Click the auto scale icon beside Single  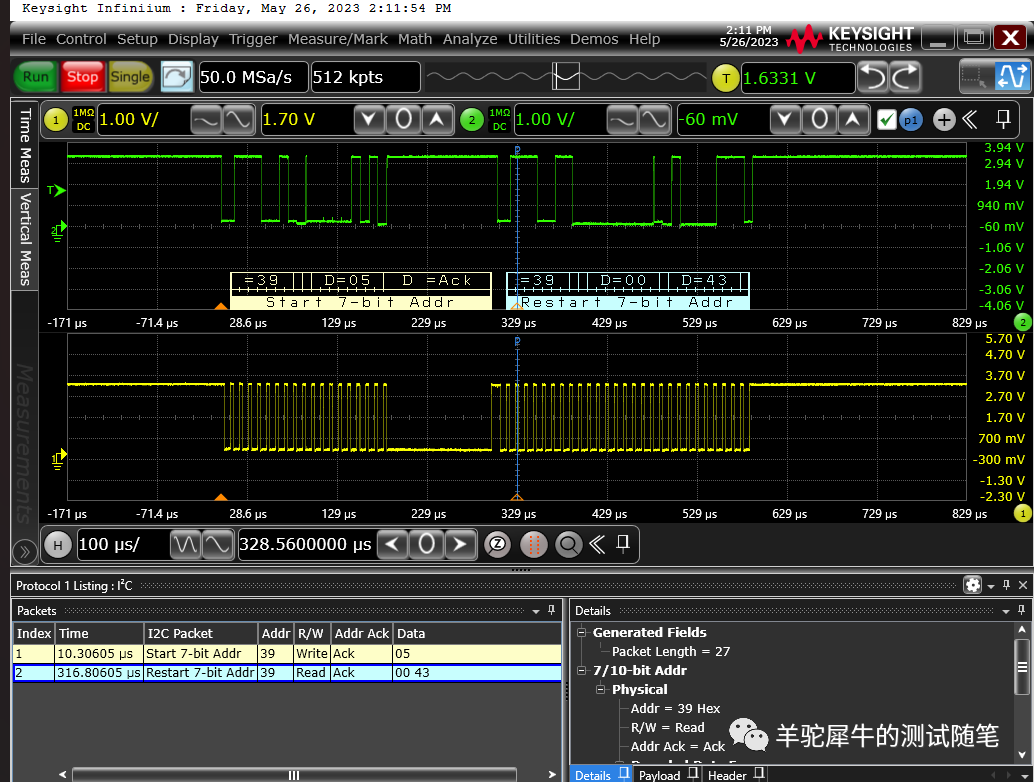[176, 77]
